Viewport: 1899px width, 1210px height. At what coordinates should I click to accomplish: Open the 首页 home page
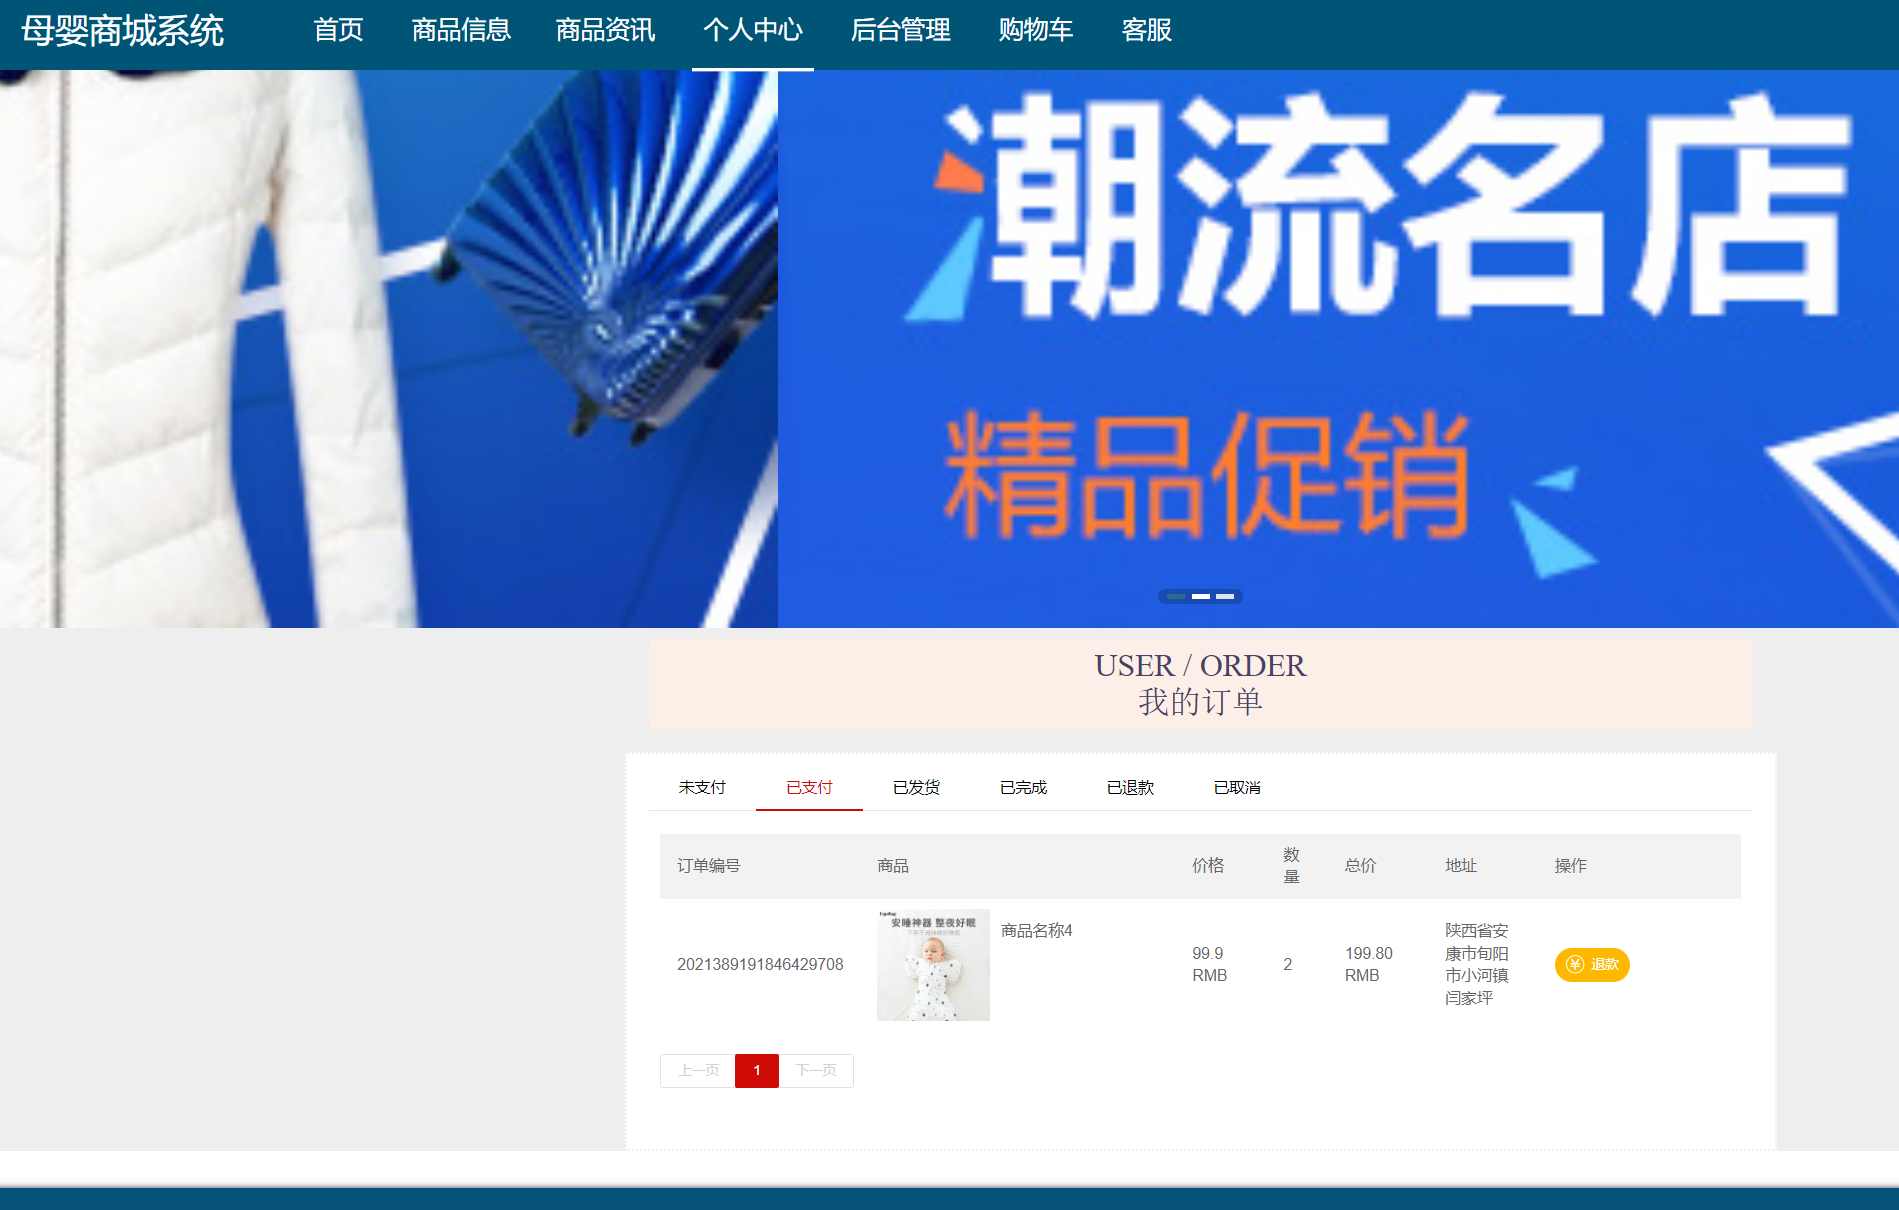click(338, 30)
